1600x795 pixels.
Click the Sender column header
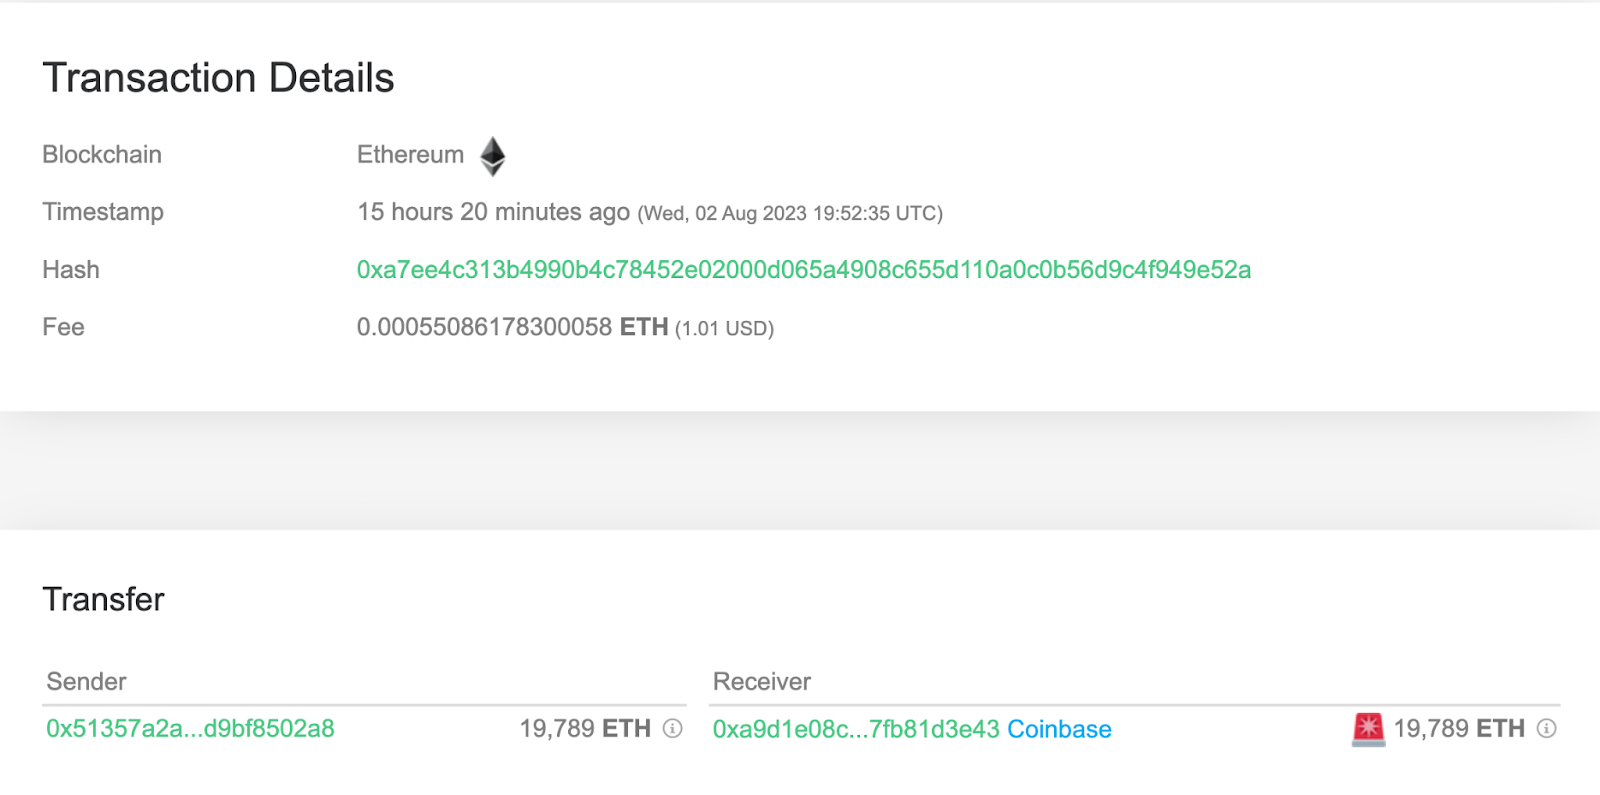coord(86,682)
